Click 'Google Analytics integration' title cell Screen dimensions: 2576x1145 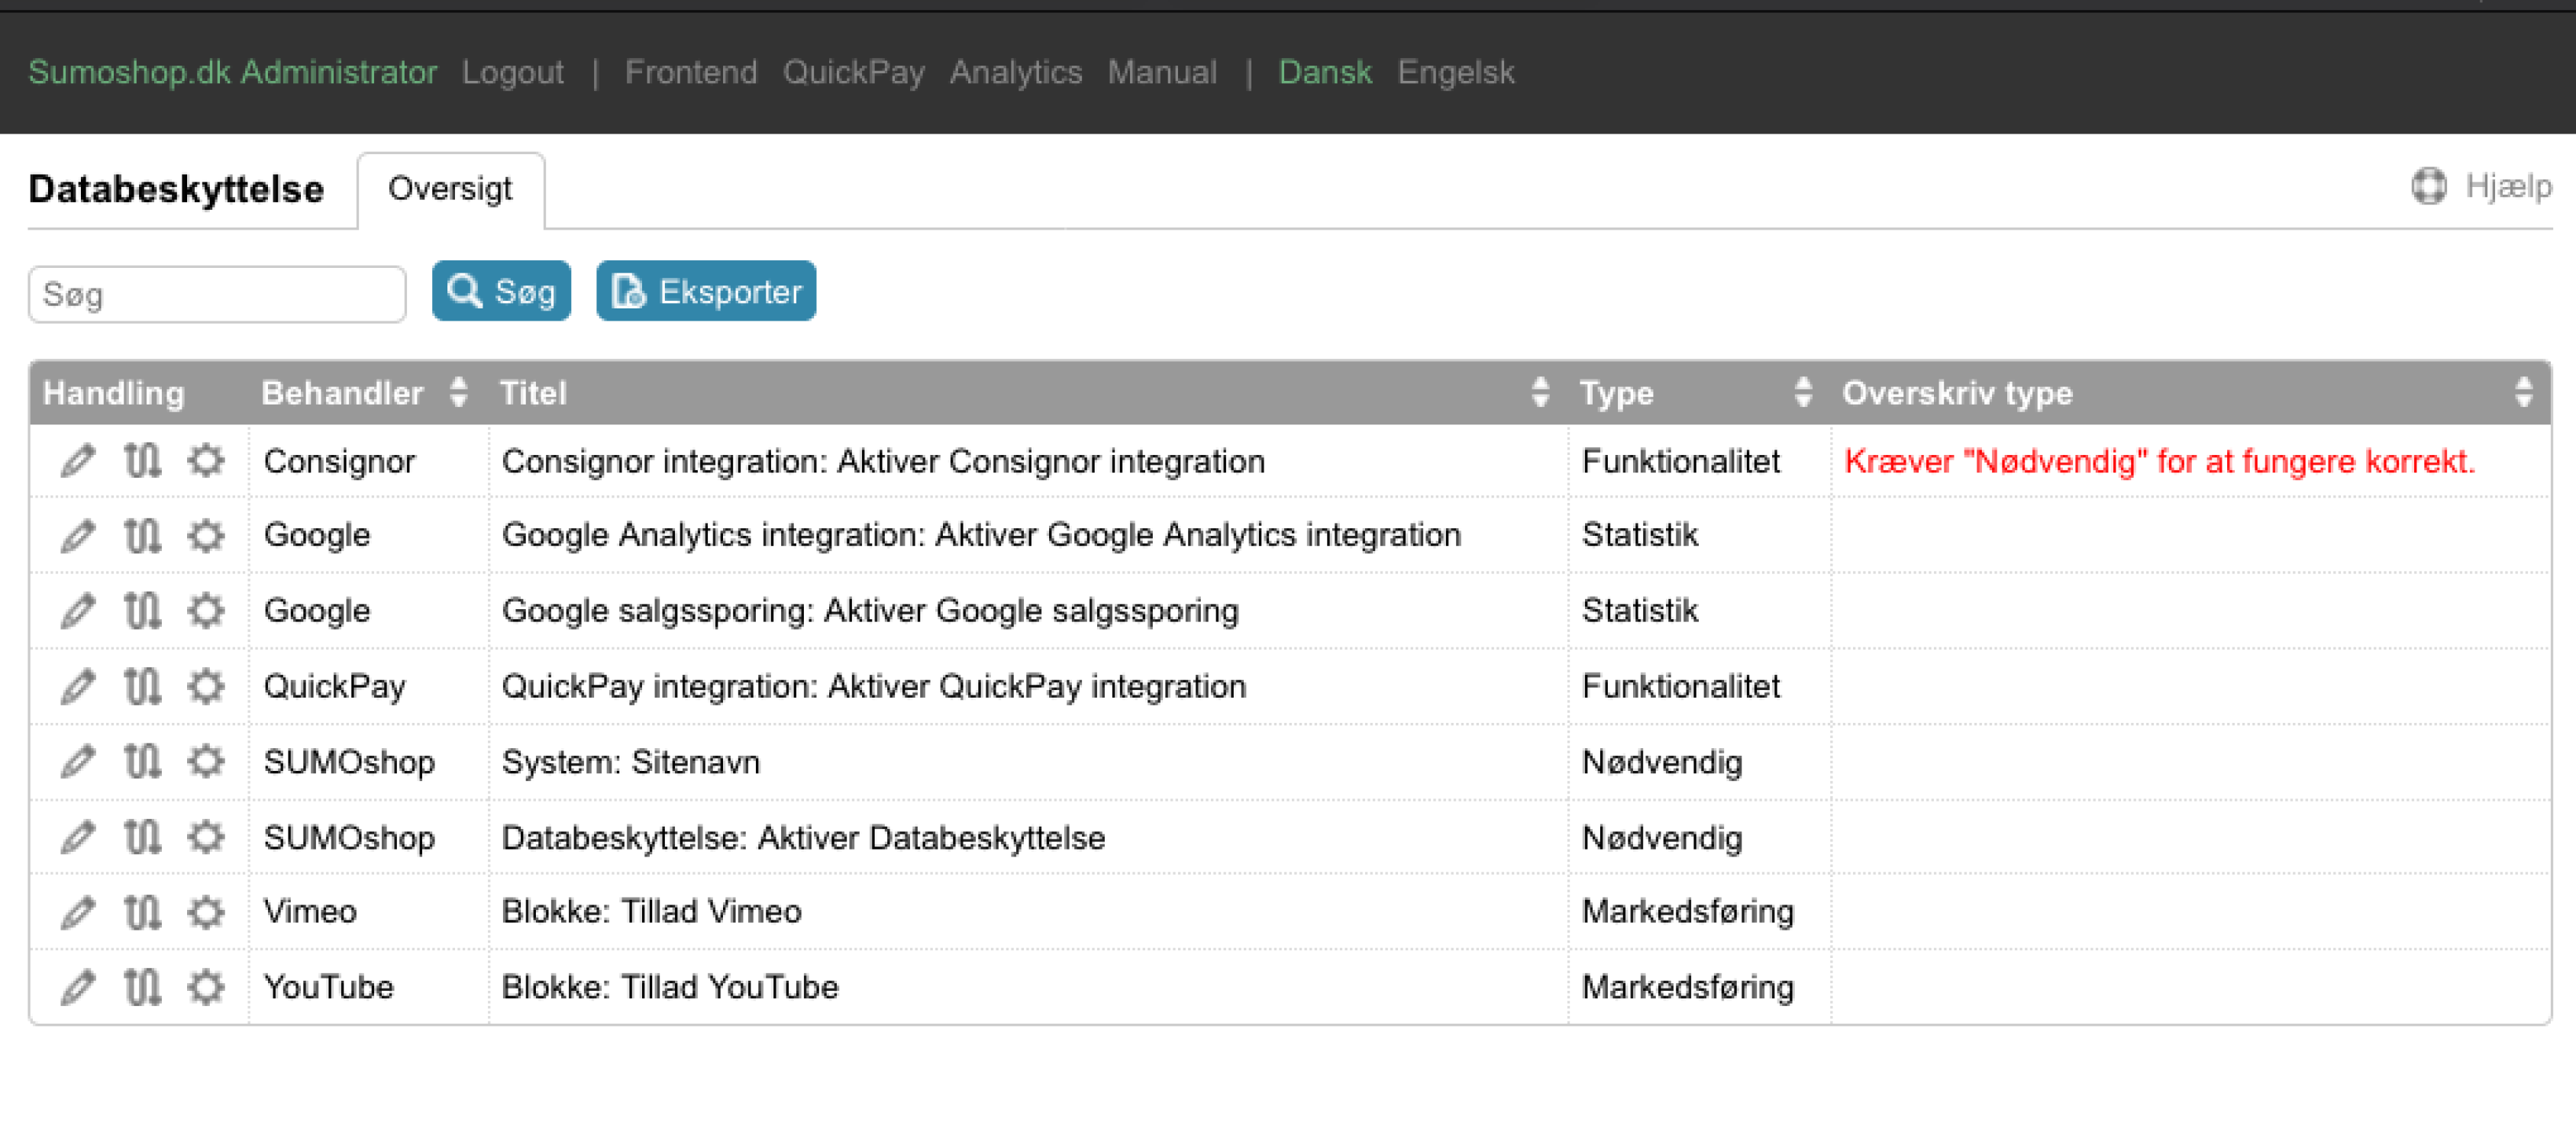click(x=981, y=535)
